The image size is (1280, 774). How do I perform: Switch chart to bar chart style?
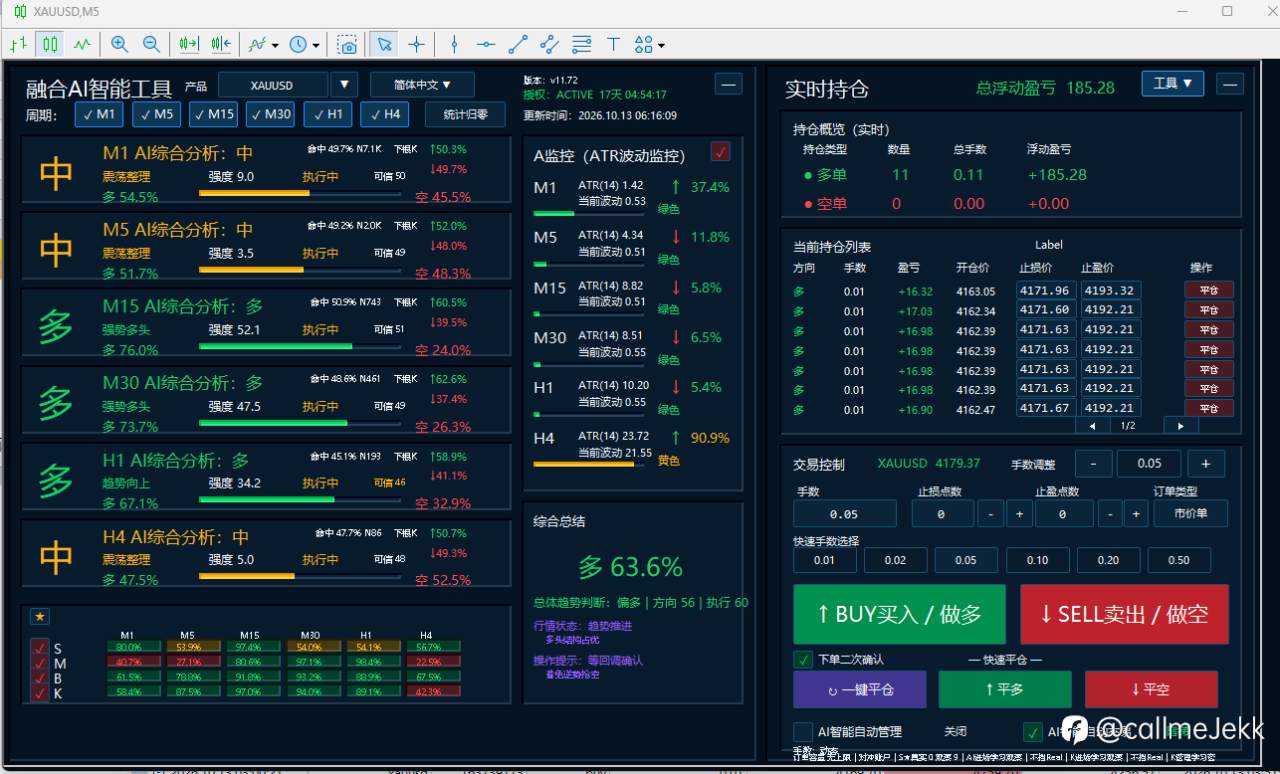18,44
